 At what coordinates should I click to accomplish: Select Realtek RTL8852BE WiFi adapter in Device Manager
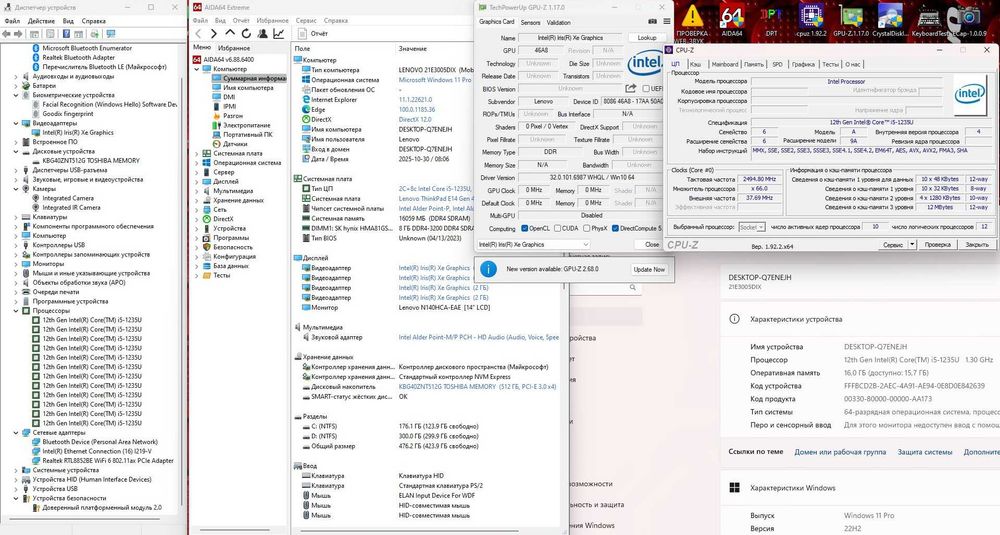pyautogui.click(x=108, y=460)
